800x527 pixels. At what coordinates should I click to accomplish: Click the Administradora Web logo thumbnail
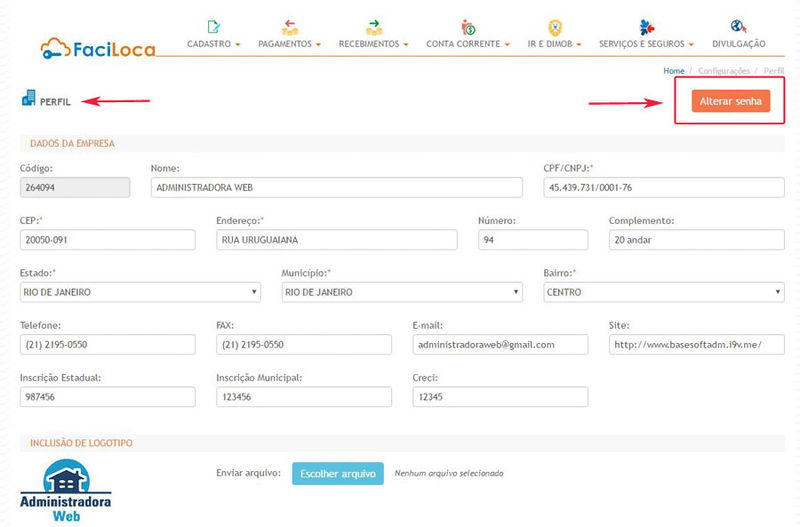tap(65, 492)
